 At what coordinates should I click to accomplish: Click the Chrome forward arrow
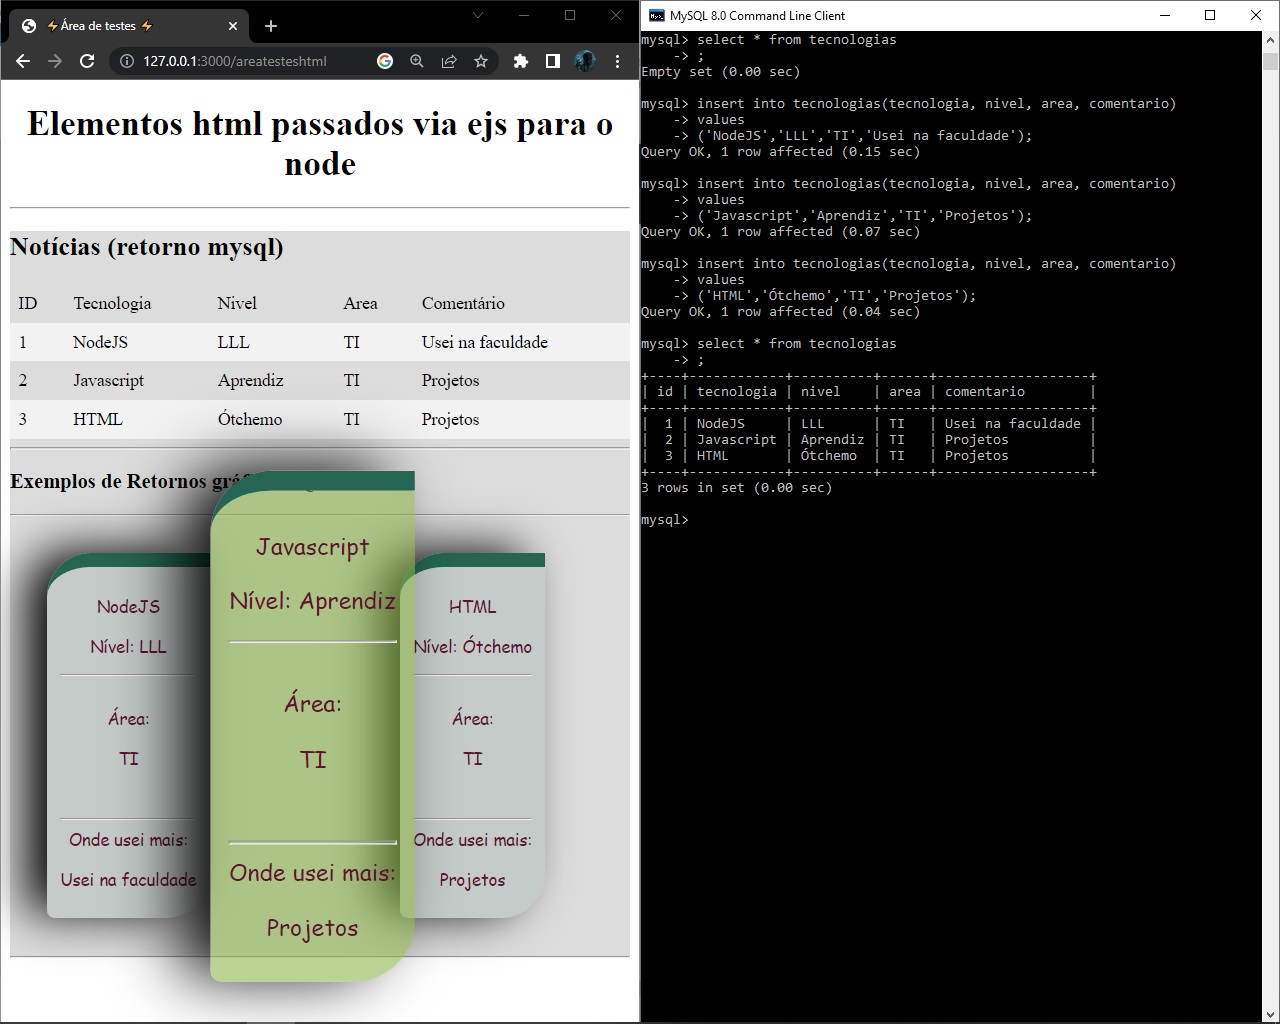click(x=55, y=61)
